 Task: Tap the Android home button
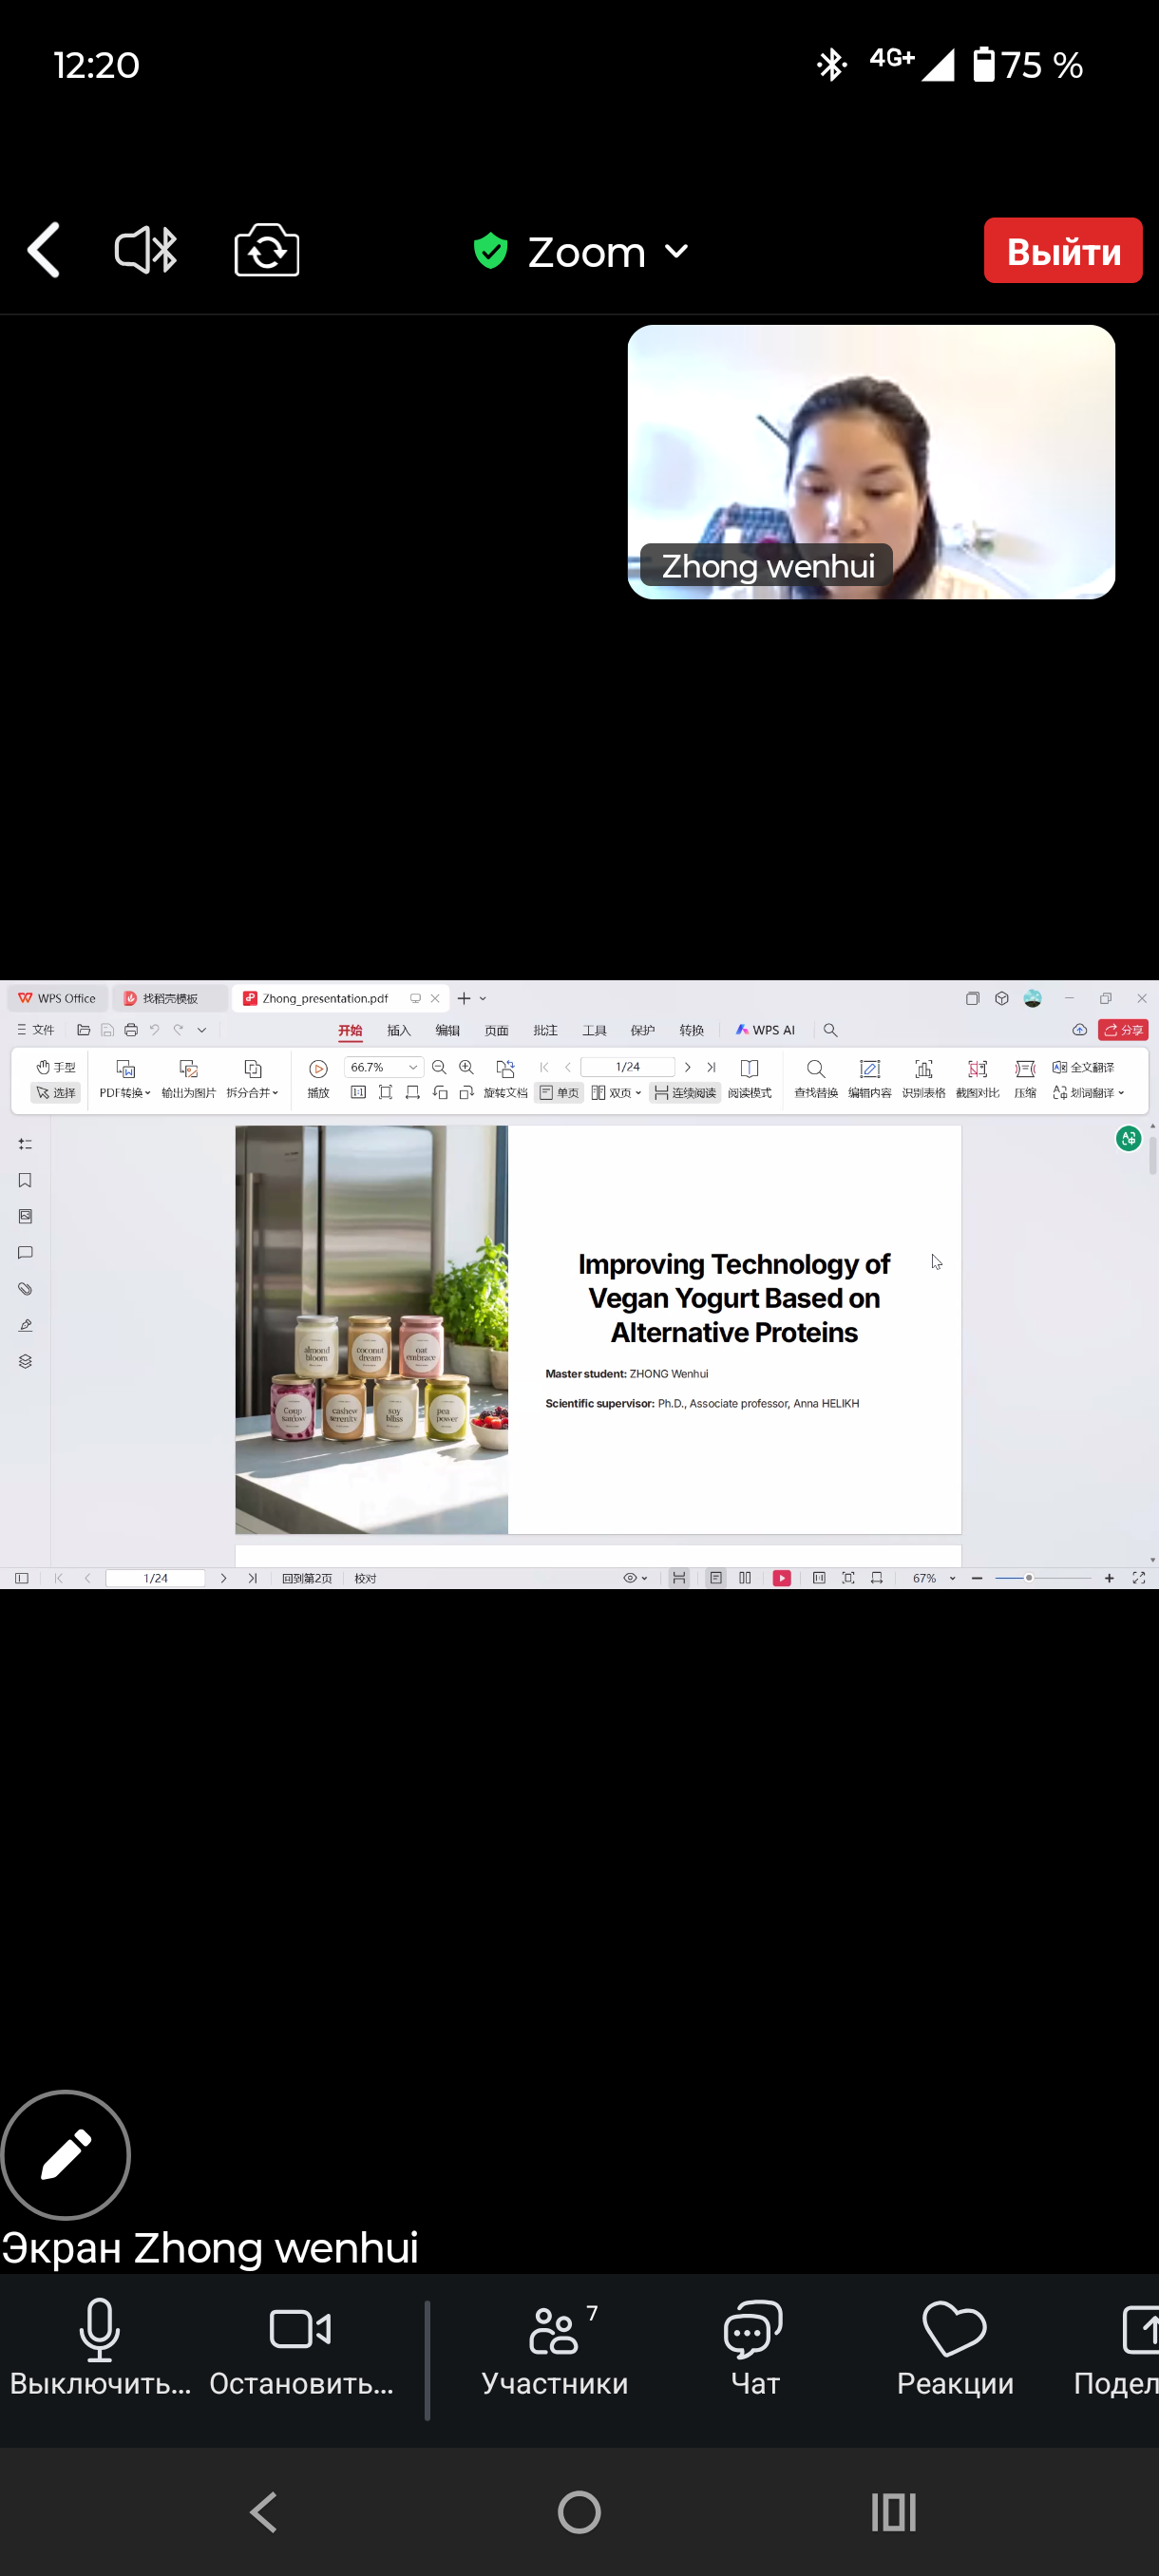pos(579,2511)
